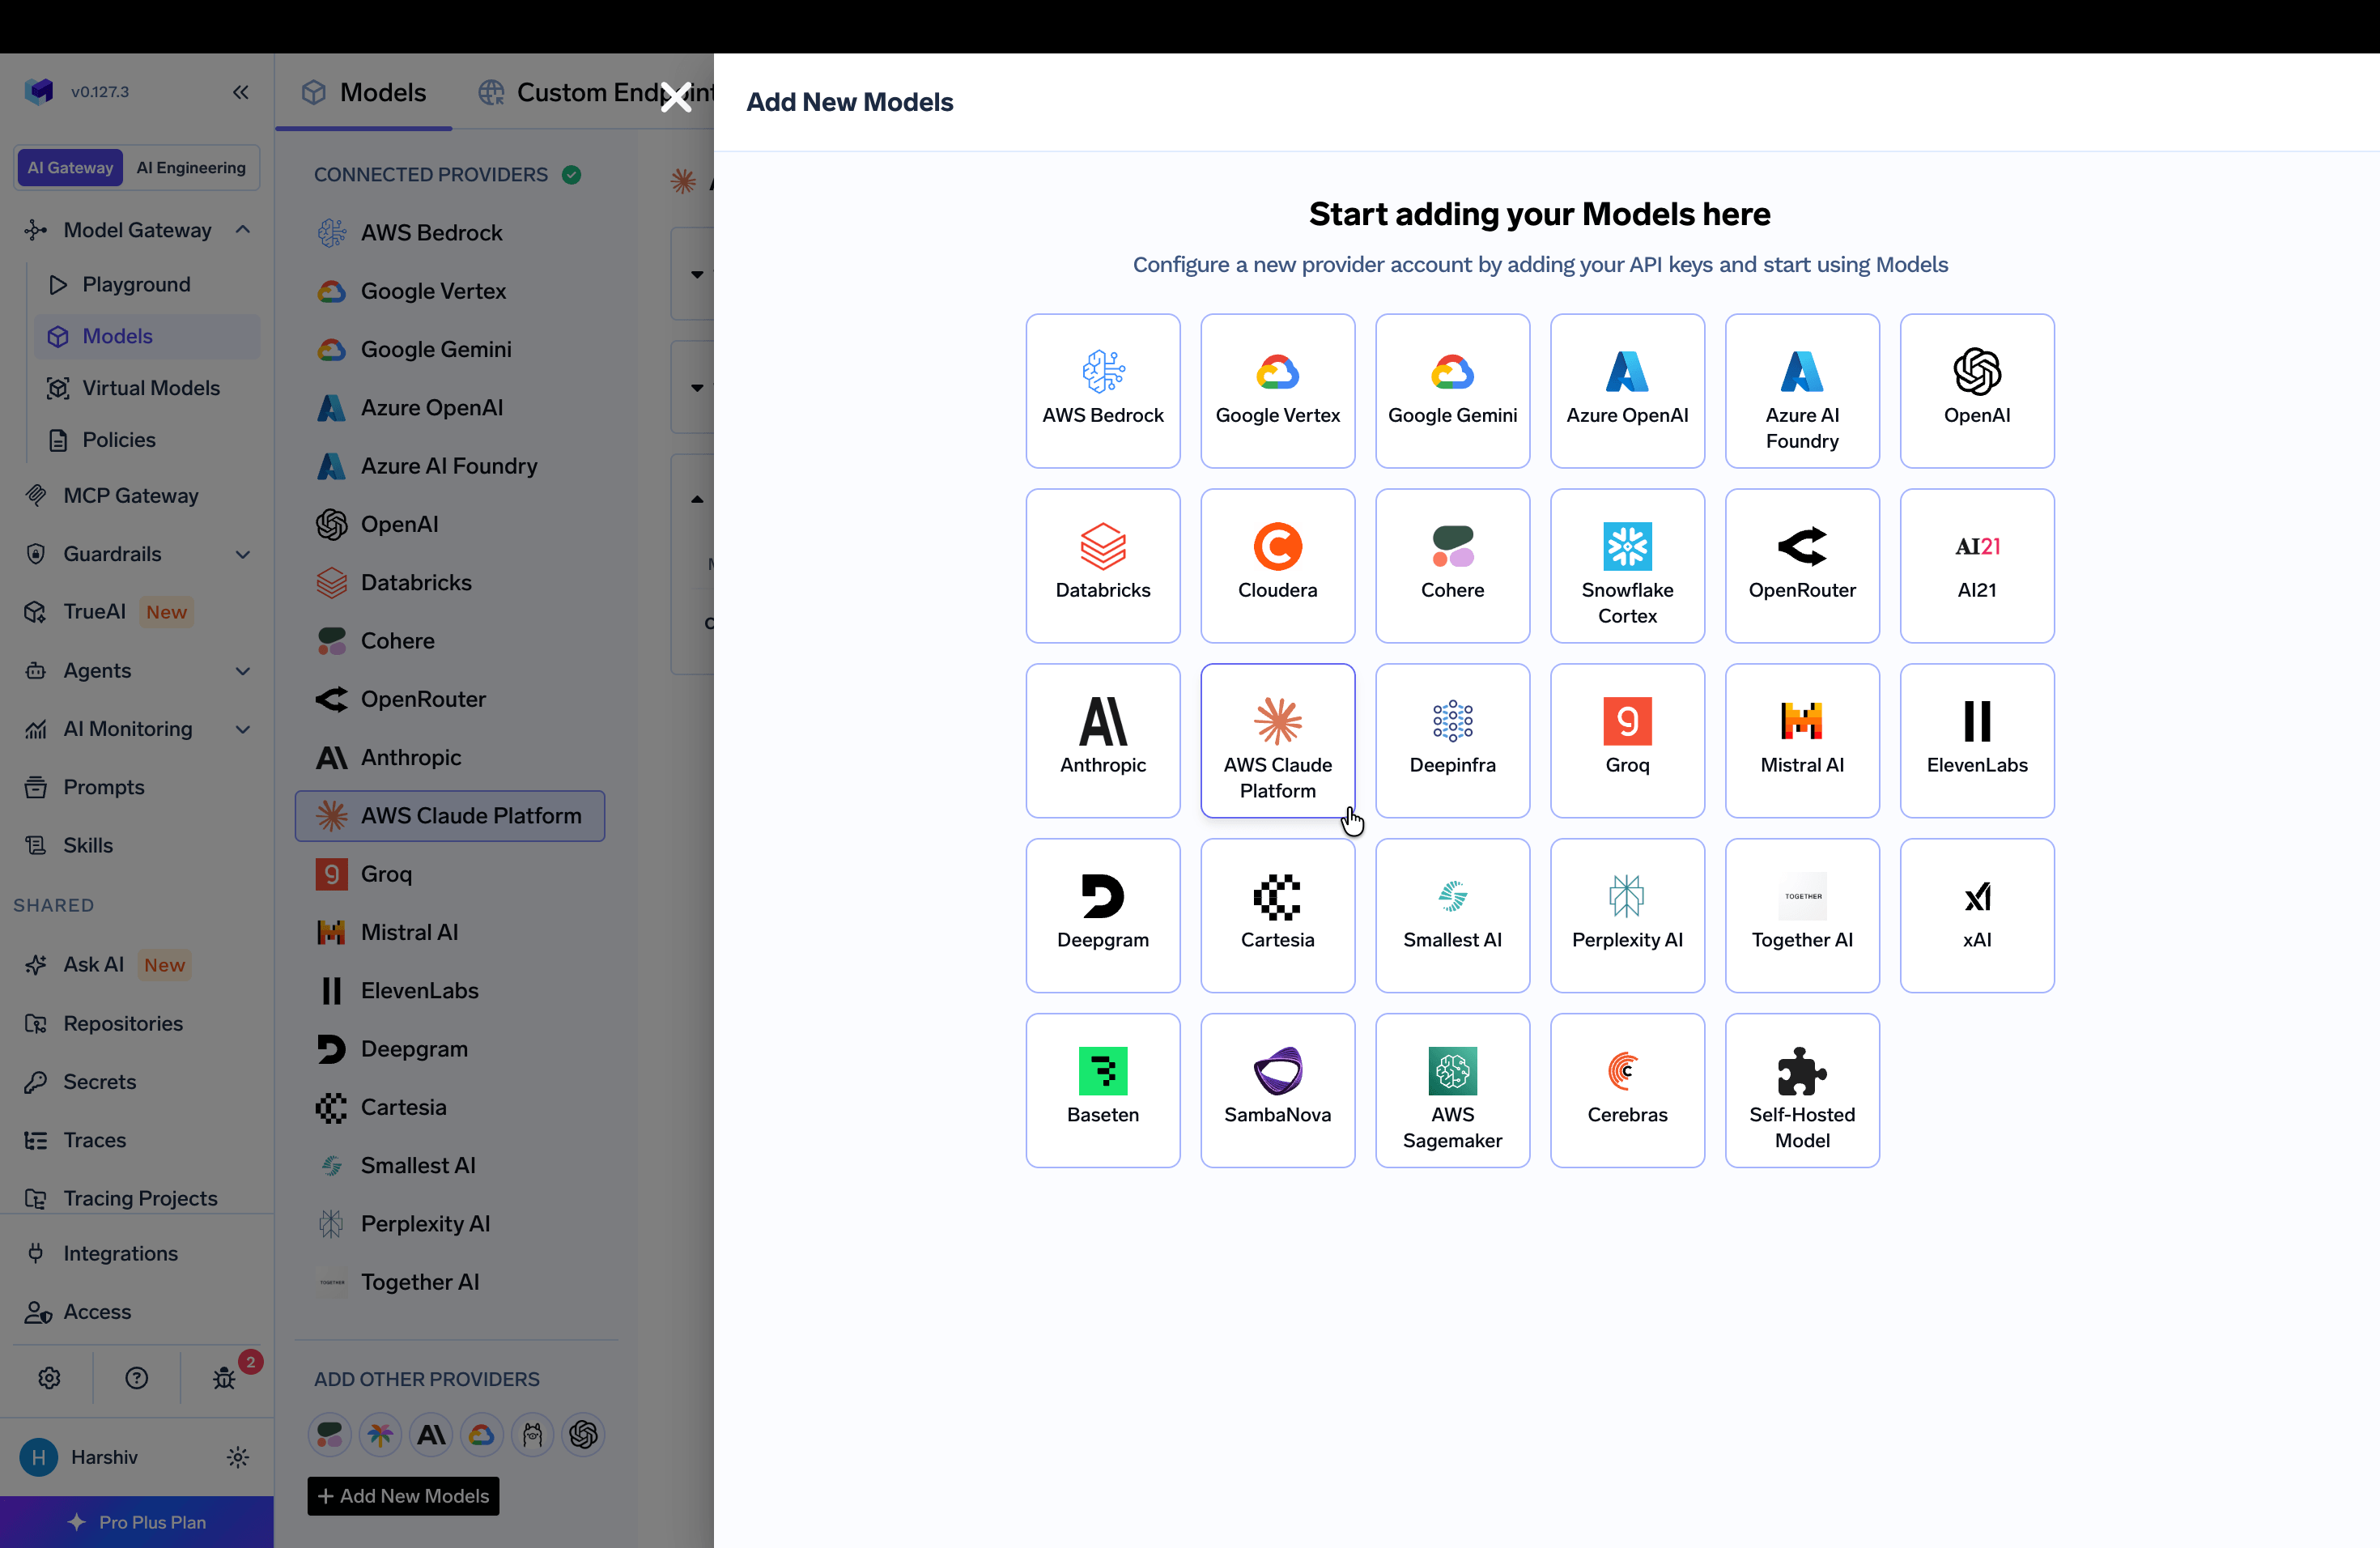The image size is (2380, 1548).
Task: Pick the Cloudera provider card
Action: click(1278, 566)
